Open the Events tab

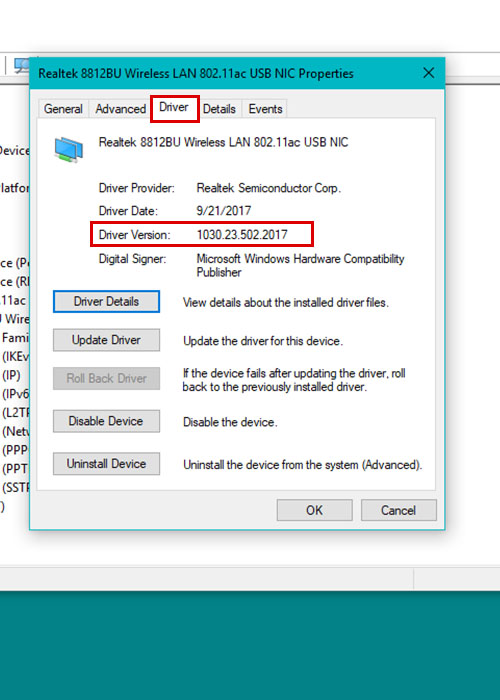point(265,108)
